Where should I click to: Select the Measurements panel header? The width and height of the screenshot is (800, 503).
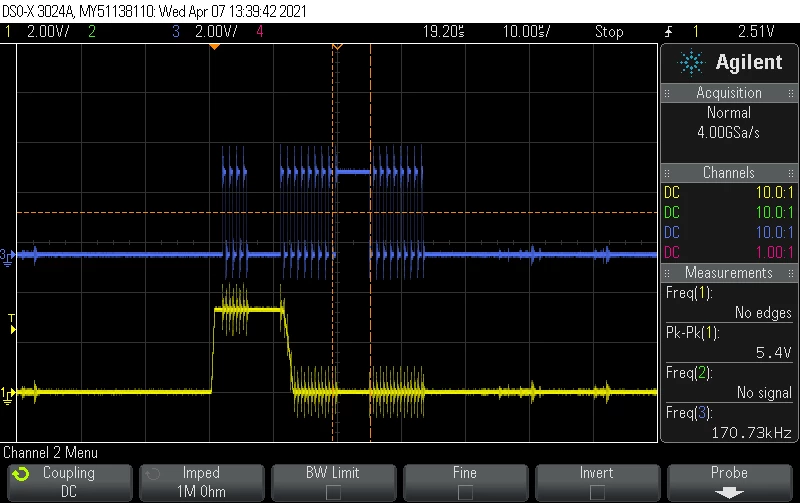click(729, 272)
